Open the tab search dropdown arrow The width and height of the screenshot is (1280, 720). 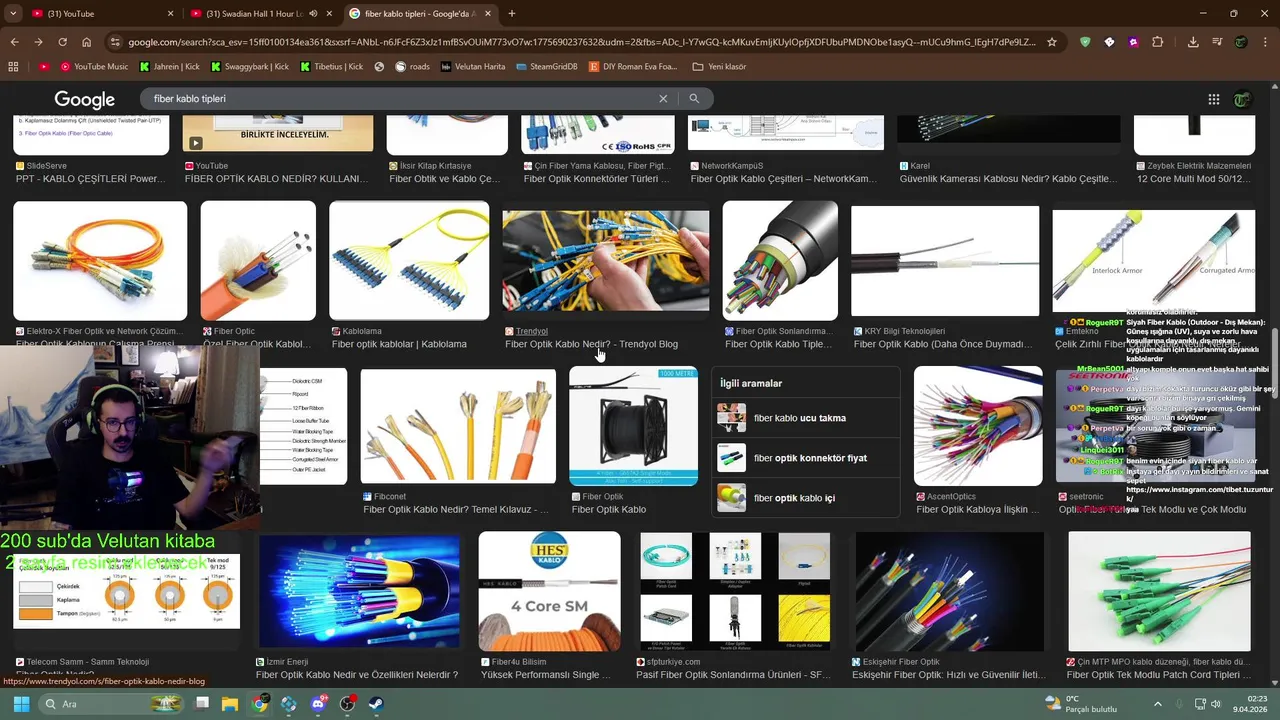(13, 13)
